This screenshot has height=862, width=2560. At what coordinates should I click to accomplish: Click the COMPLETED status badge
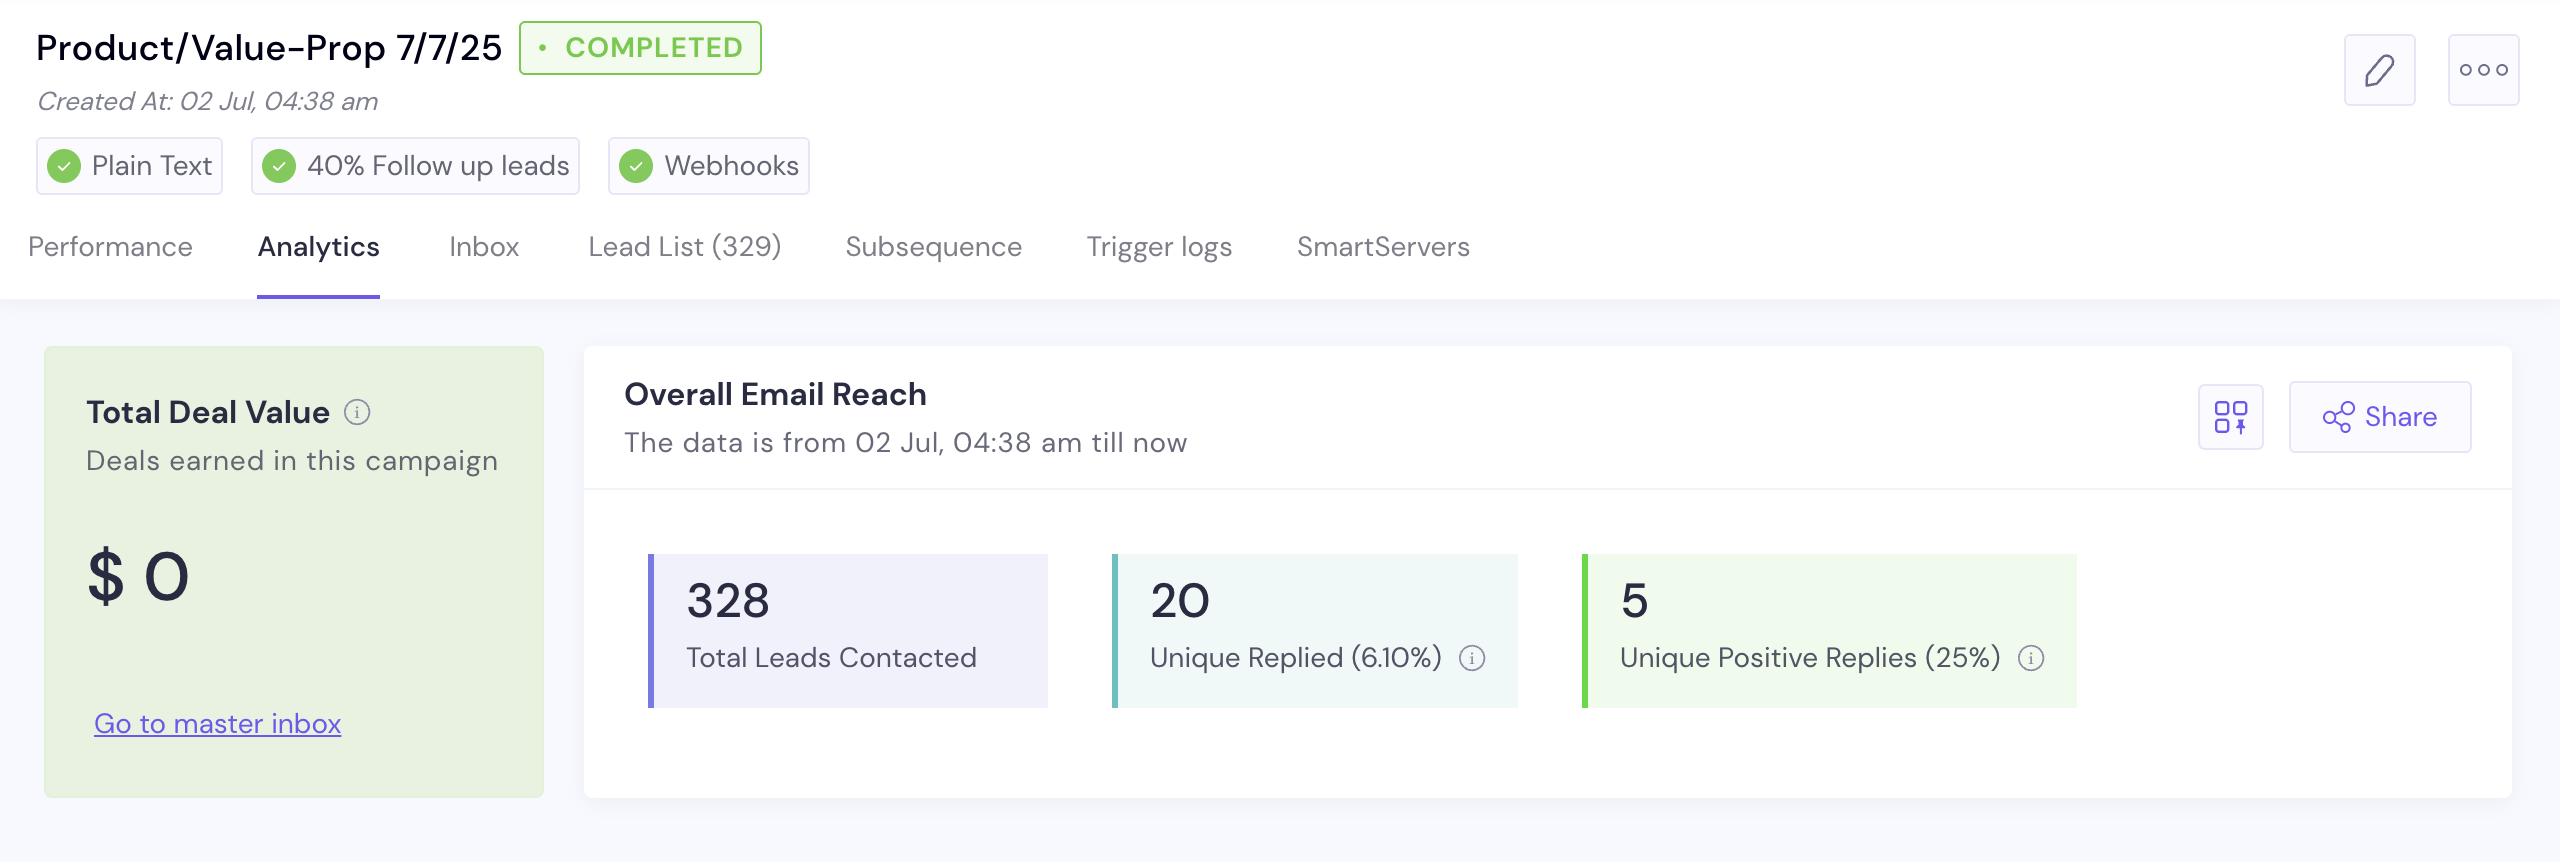[640, 48]
